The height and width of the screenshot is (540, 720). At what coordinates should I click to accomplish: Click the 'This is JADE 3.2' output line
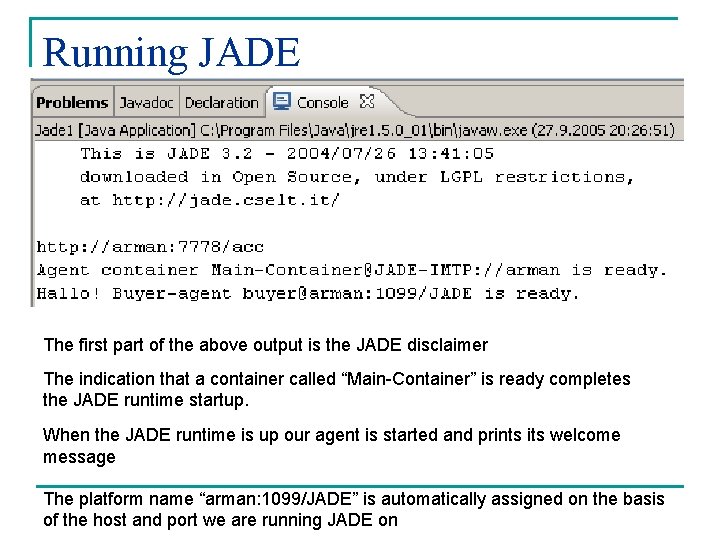click(x=287, y=153)
